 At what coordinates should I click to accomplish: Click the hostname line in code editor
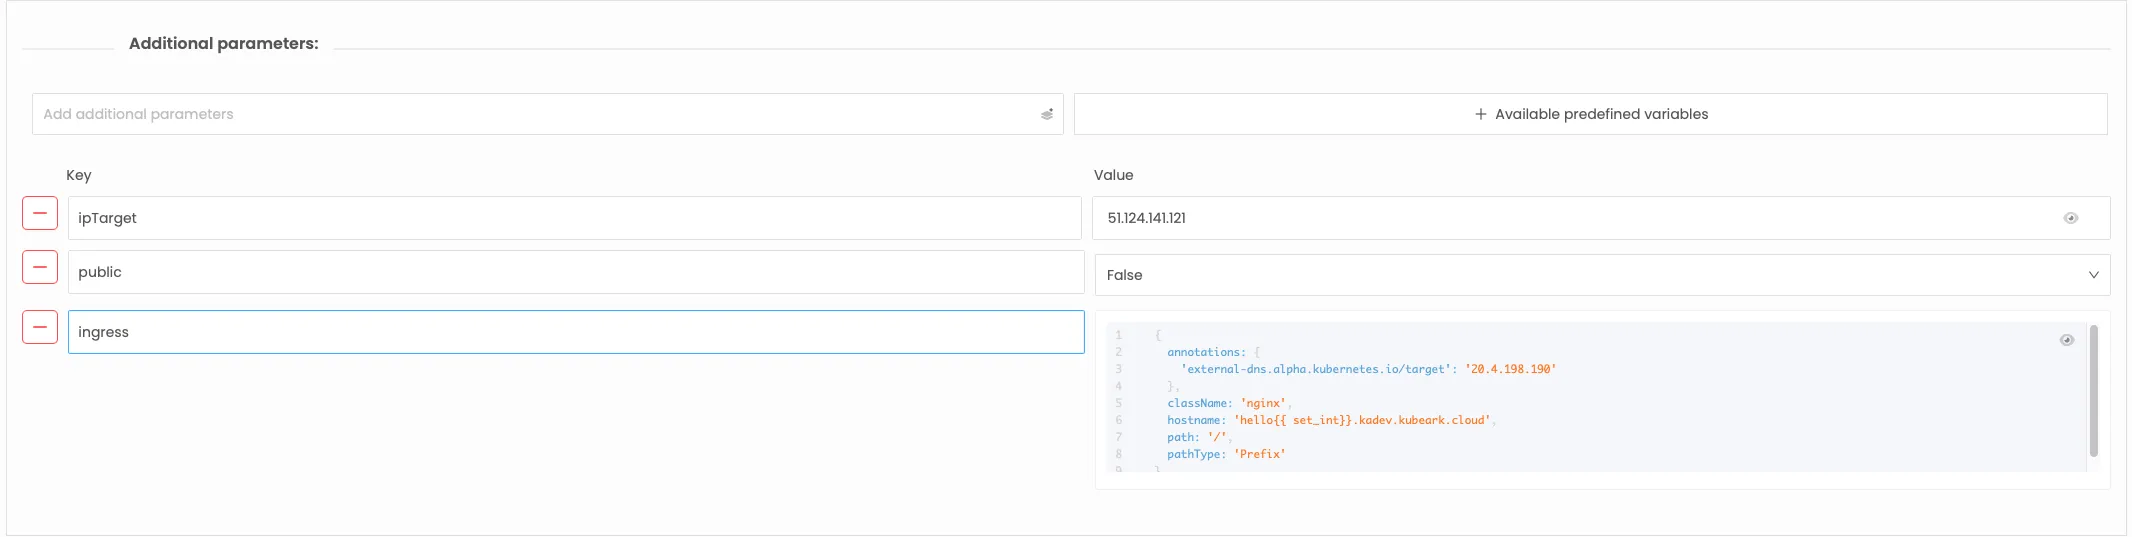pos(1331,420)
